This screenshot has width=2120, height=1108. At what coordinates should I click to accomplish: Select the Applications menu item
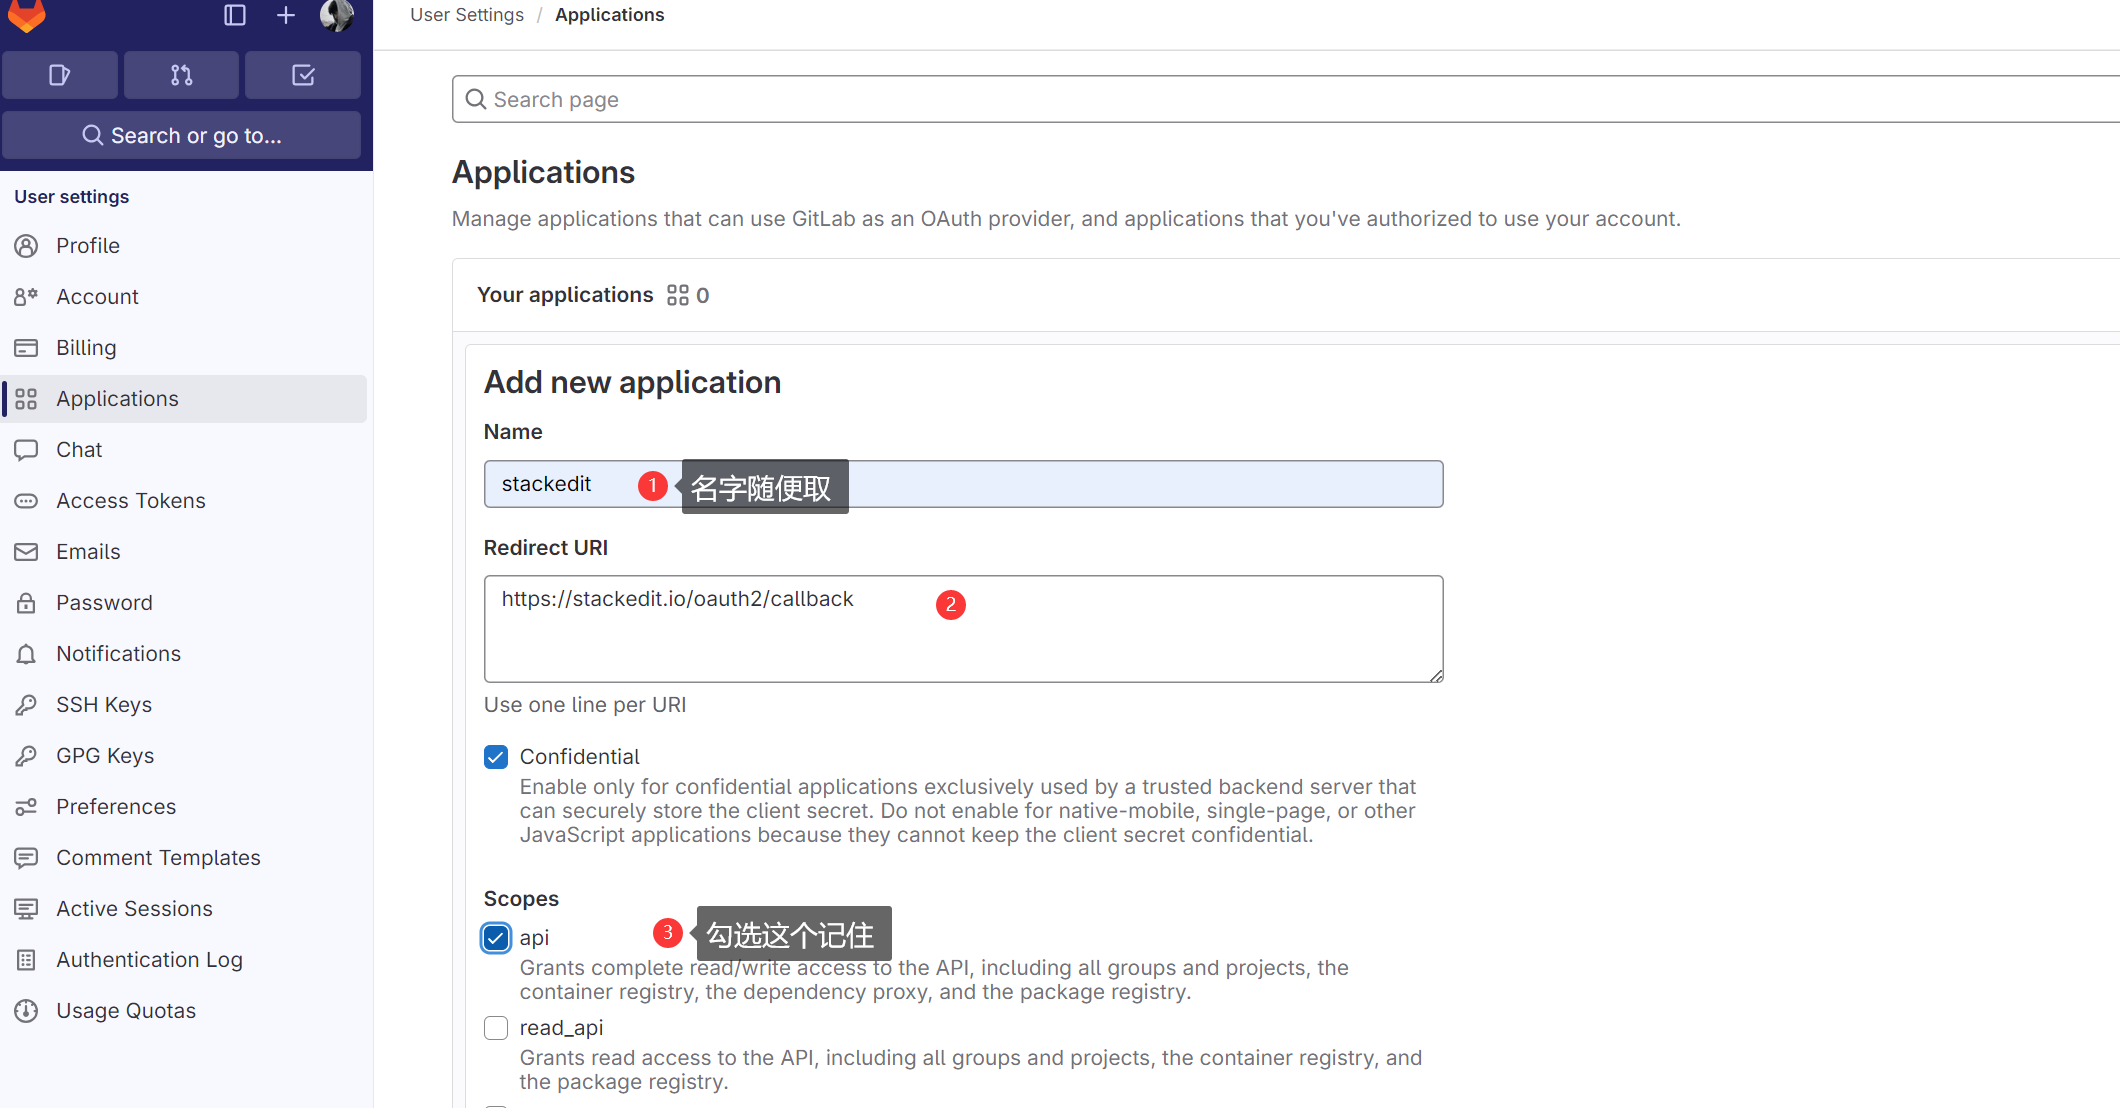tap(116, 398)
